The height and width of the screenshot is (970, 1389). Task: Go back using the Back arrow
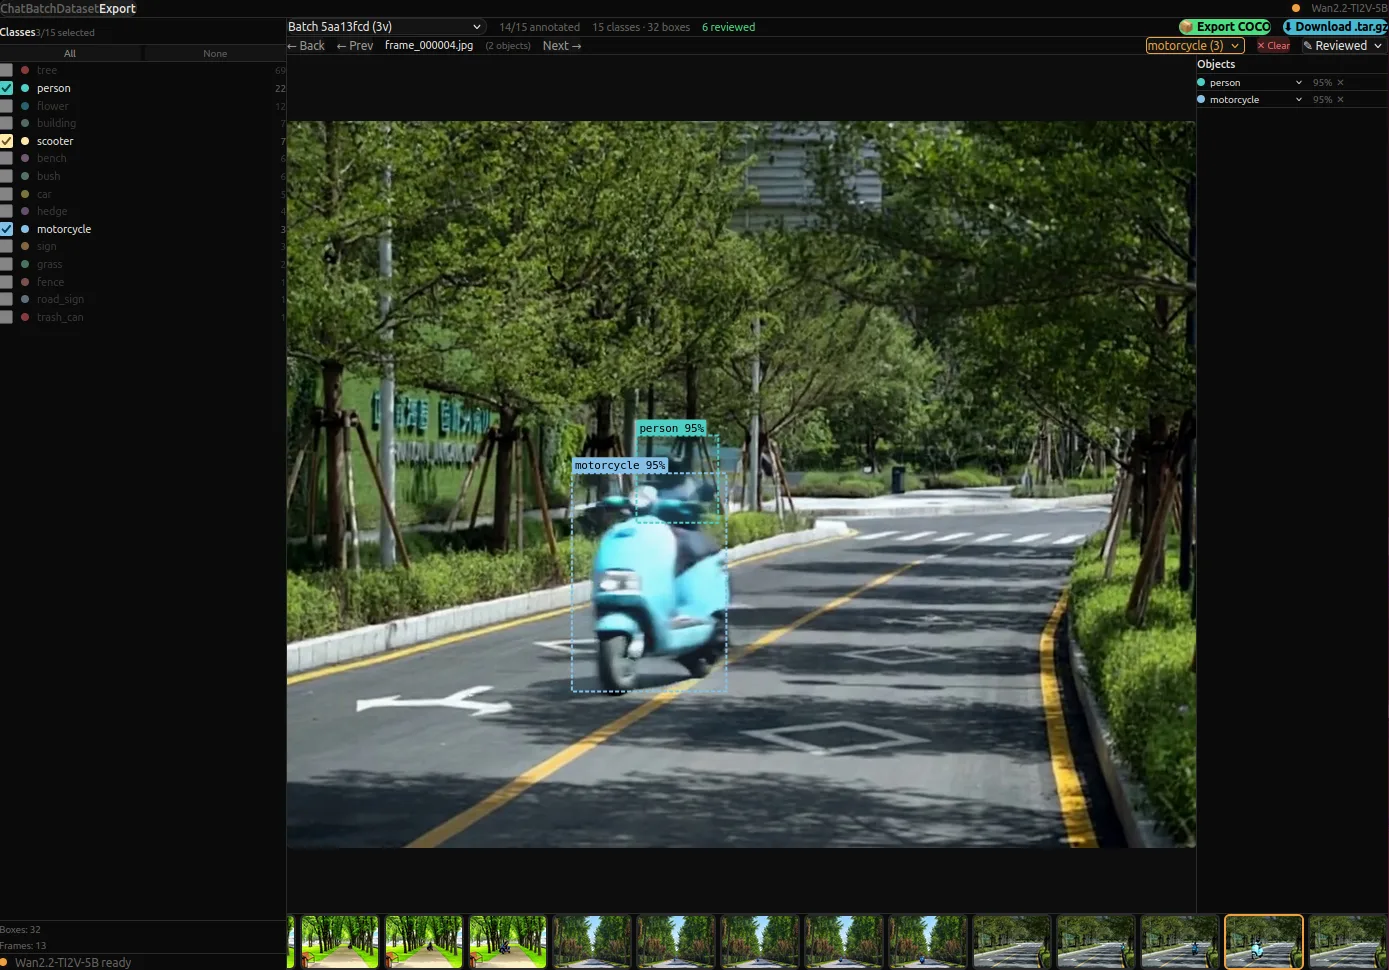(306, 46)
